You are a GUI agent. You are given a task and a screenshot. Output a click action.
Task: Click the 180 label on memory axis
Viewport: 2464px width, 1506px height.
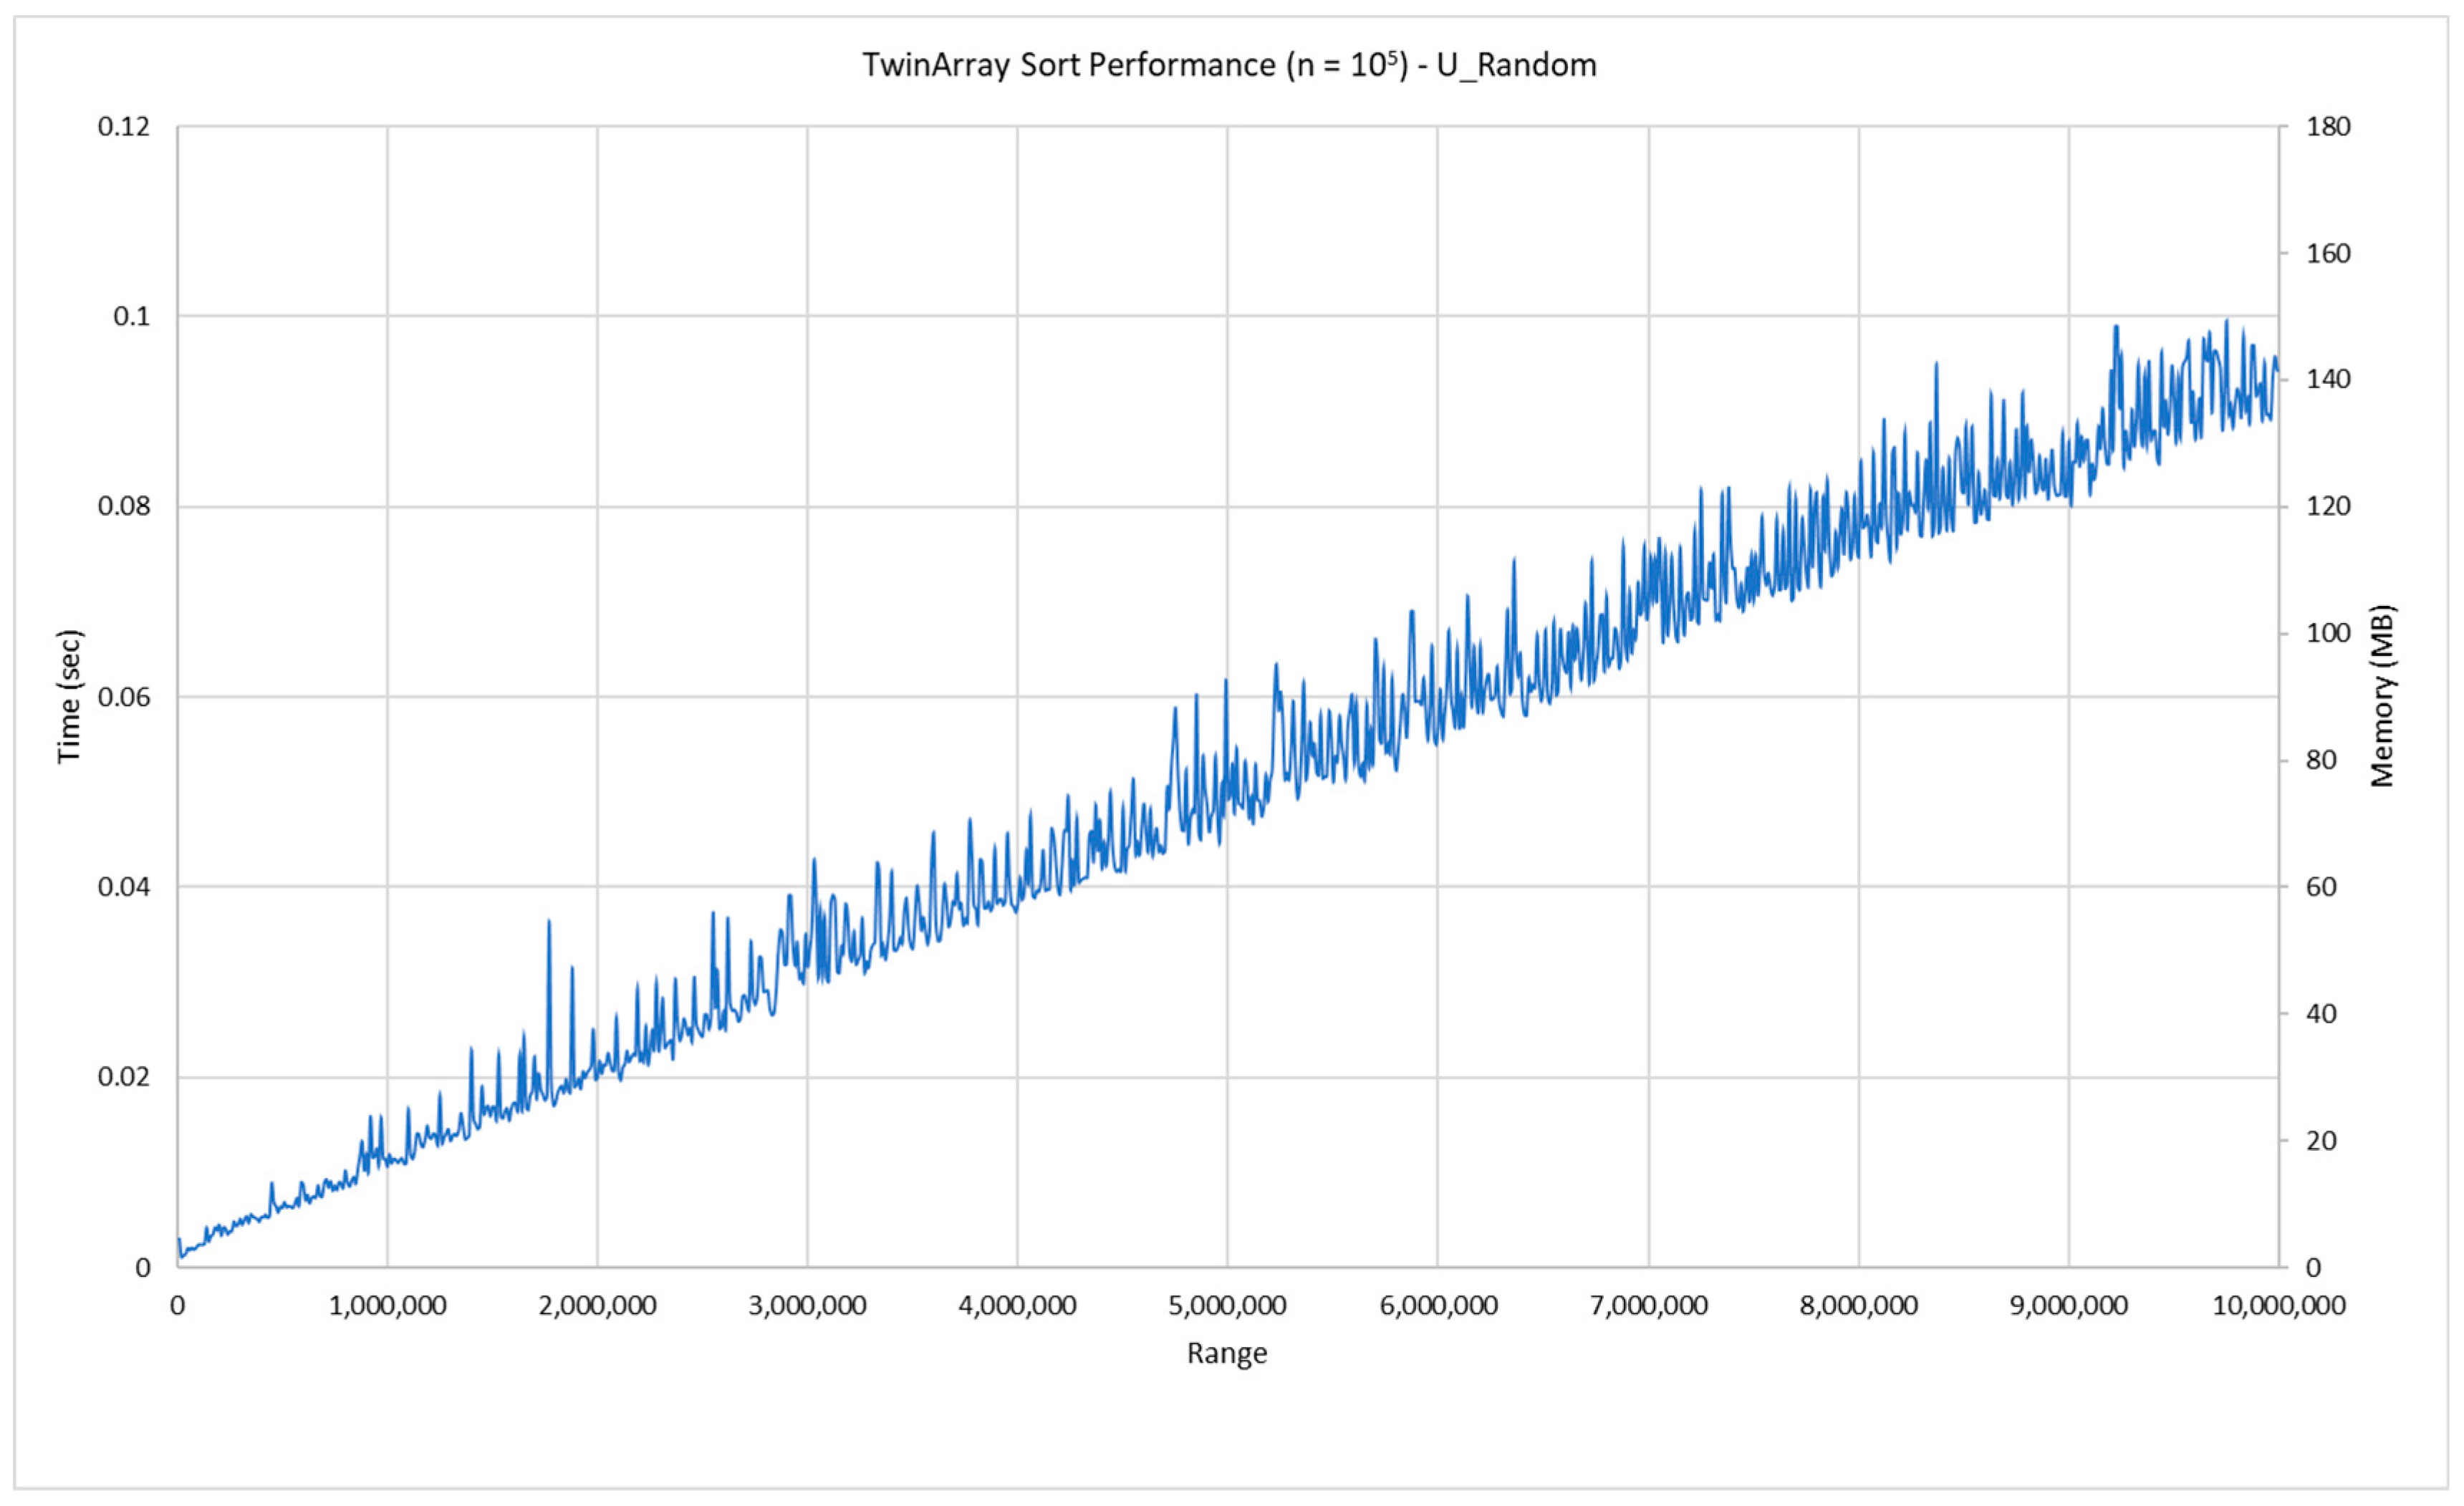pos(2328,127)
